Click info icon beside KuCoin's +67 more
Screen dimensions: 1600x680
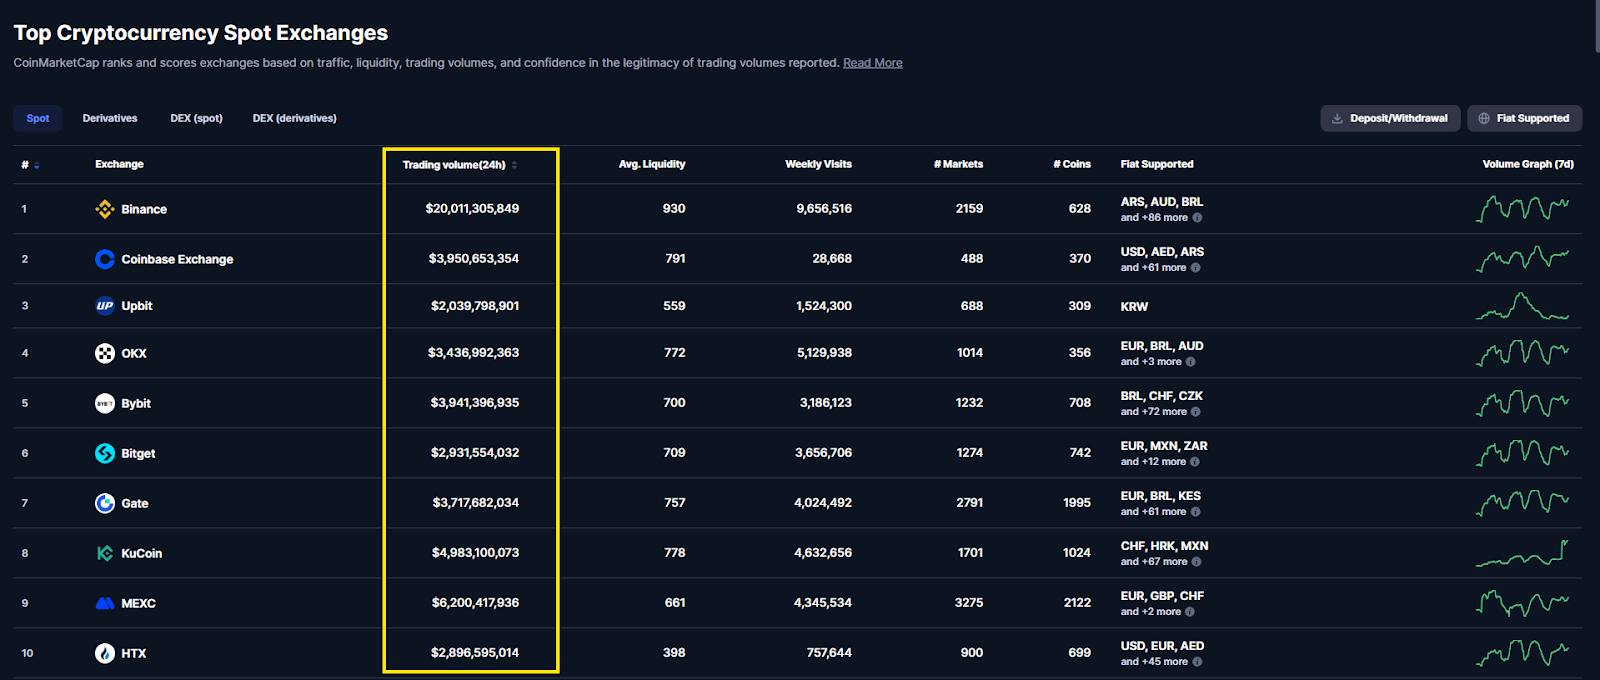click(x=1196, y=562)
